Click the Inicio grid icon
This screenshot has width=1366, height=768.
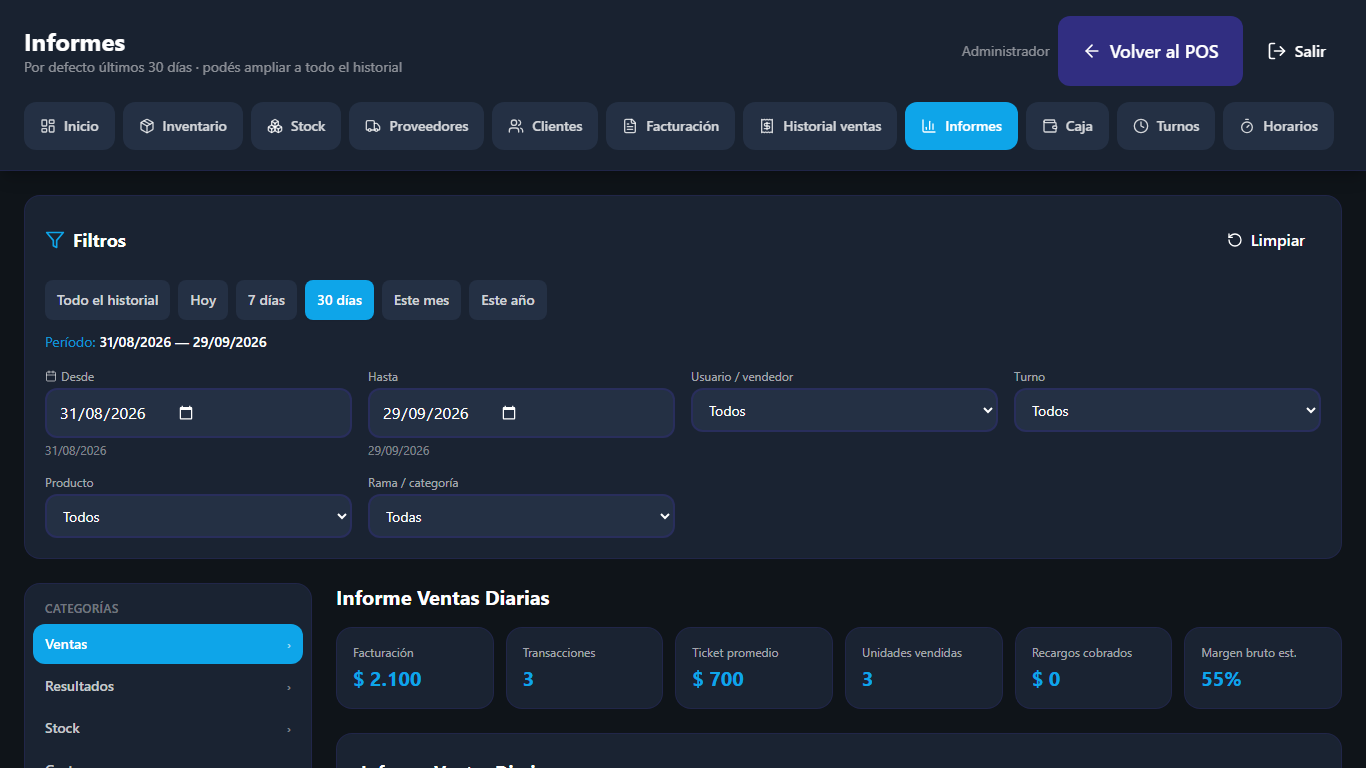(47, 126)
